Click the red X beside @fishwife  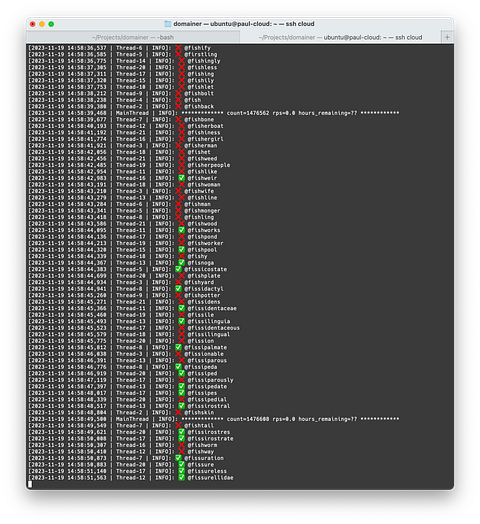pyautogui.click(x=178, y=191)
